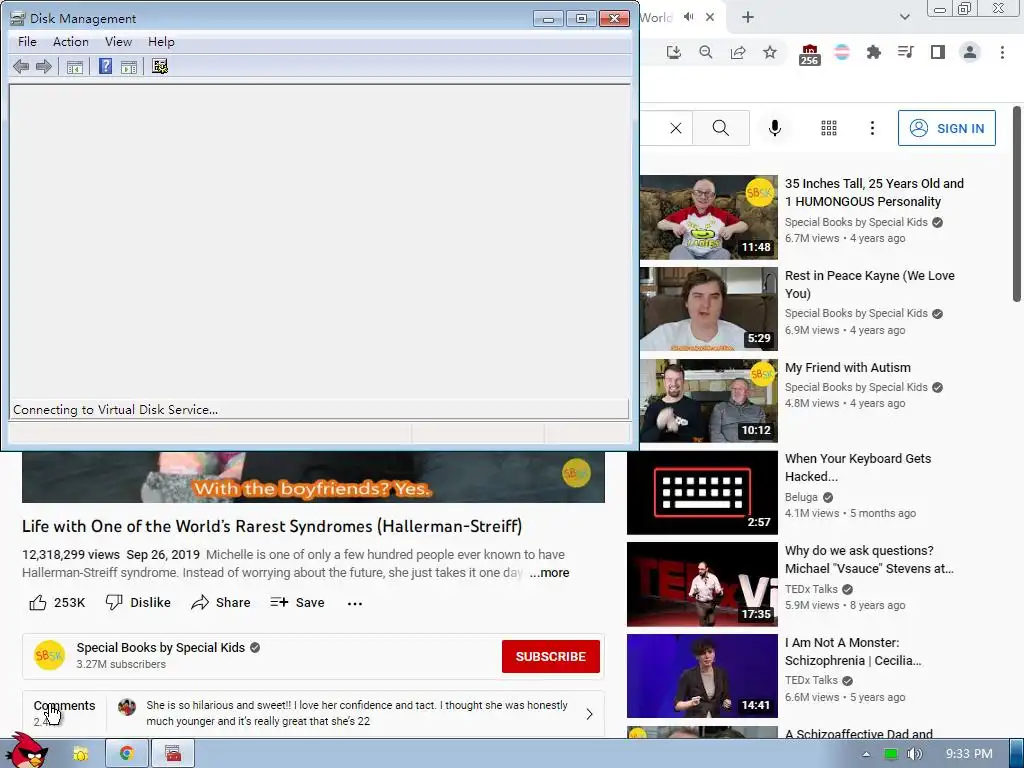Click the Dislike button
Image resolution: width=1024 pixels, height=768 pixels.
coord(138,603)
